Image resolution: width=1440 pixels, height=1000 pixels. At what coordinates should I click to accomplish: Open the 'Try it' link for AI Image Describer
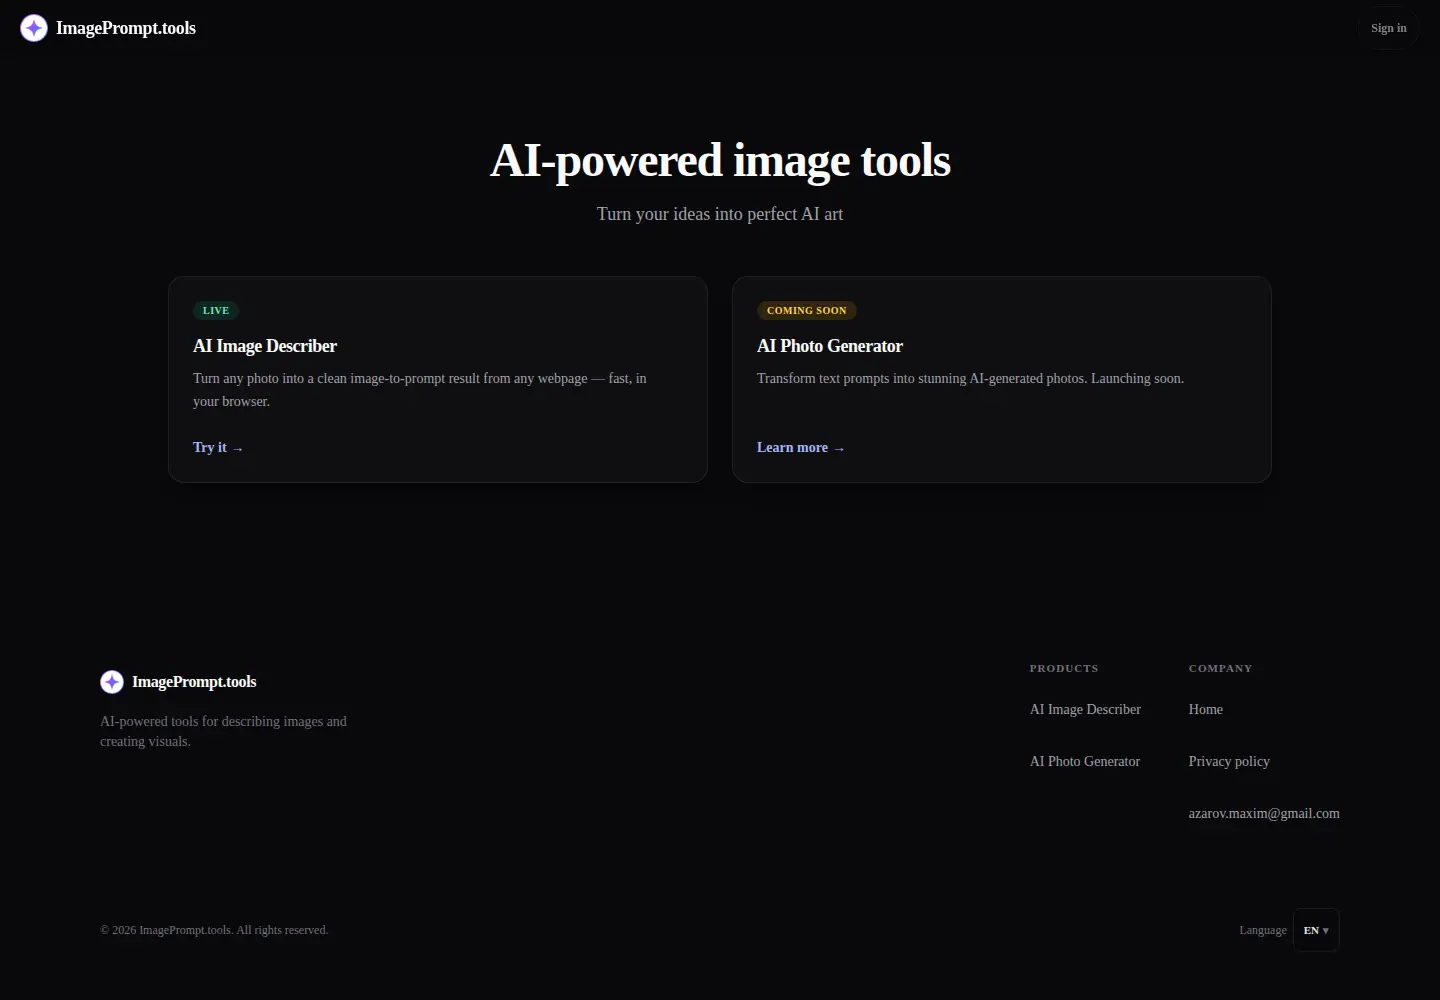[218, 447]
